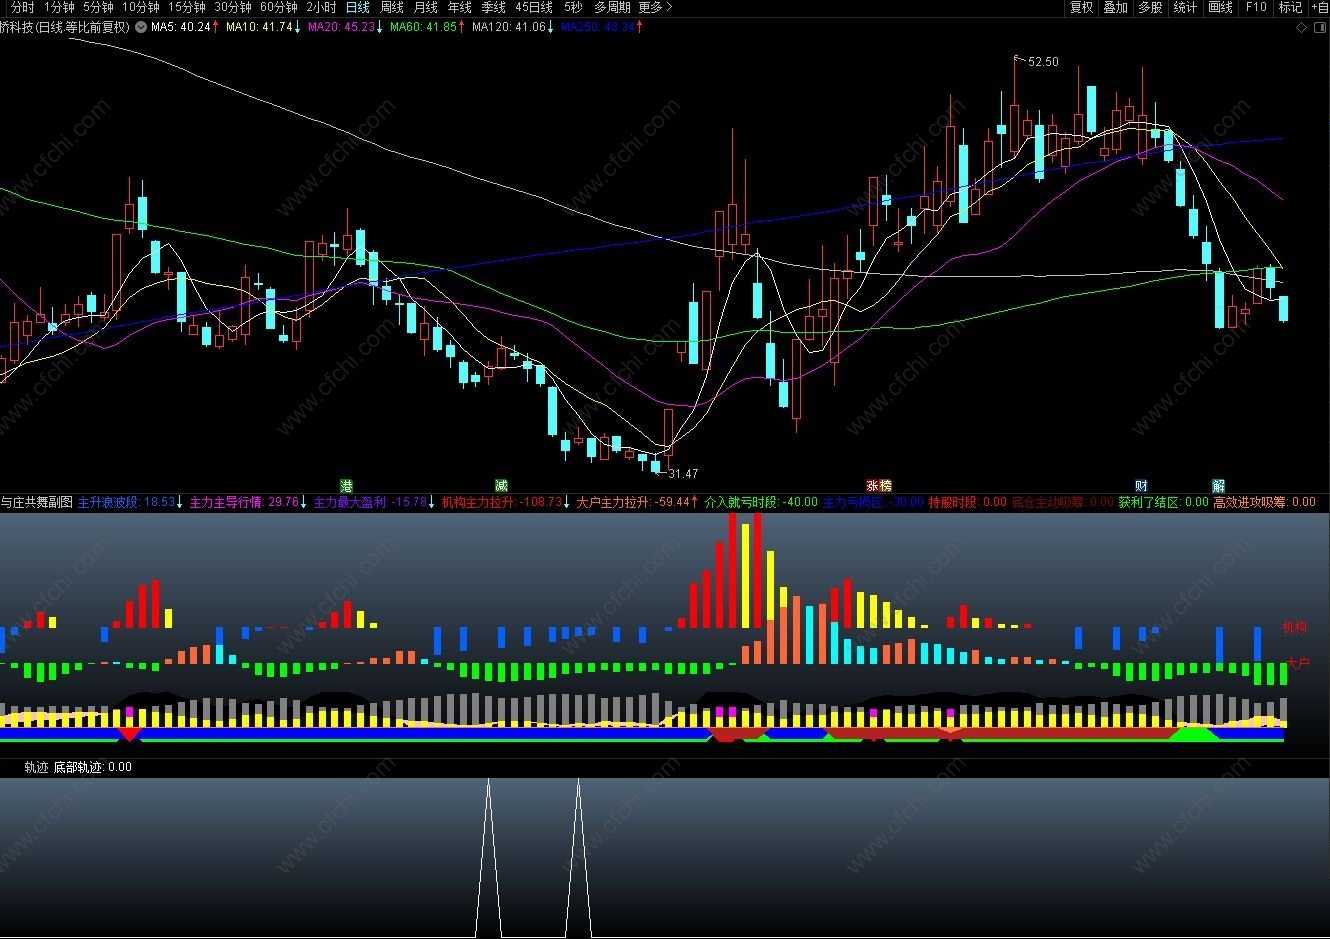1330x939 pixels.
Task: Select the 15分钟 period tab
Action: [187, 7]
